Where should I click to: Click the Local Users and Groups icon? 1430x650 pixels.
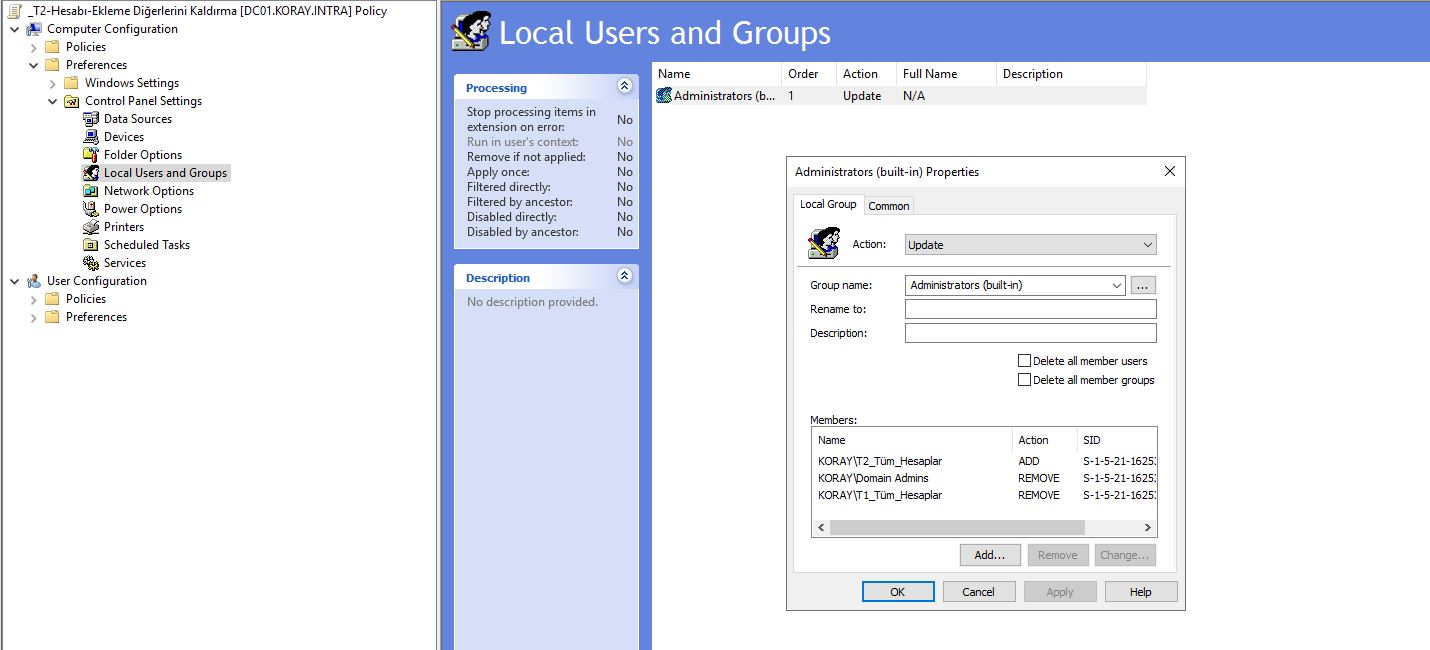point(157,172)
